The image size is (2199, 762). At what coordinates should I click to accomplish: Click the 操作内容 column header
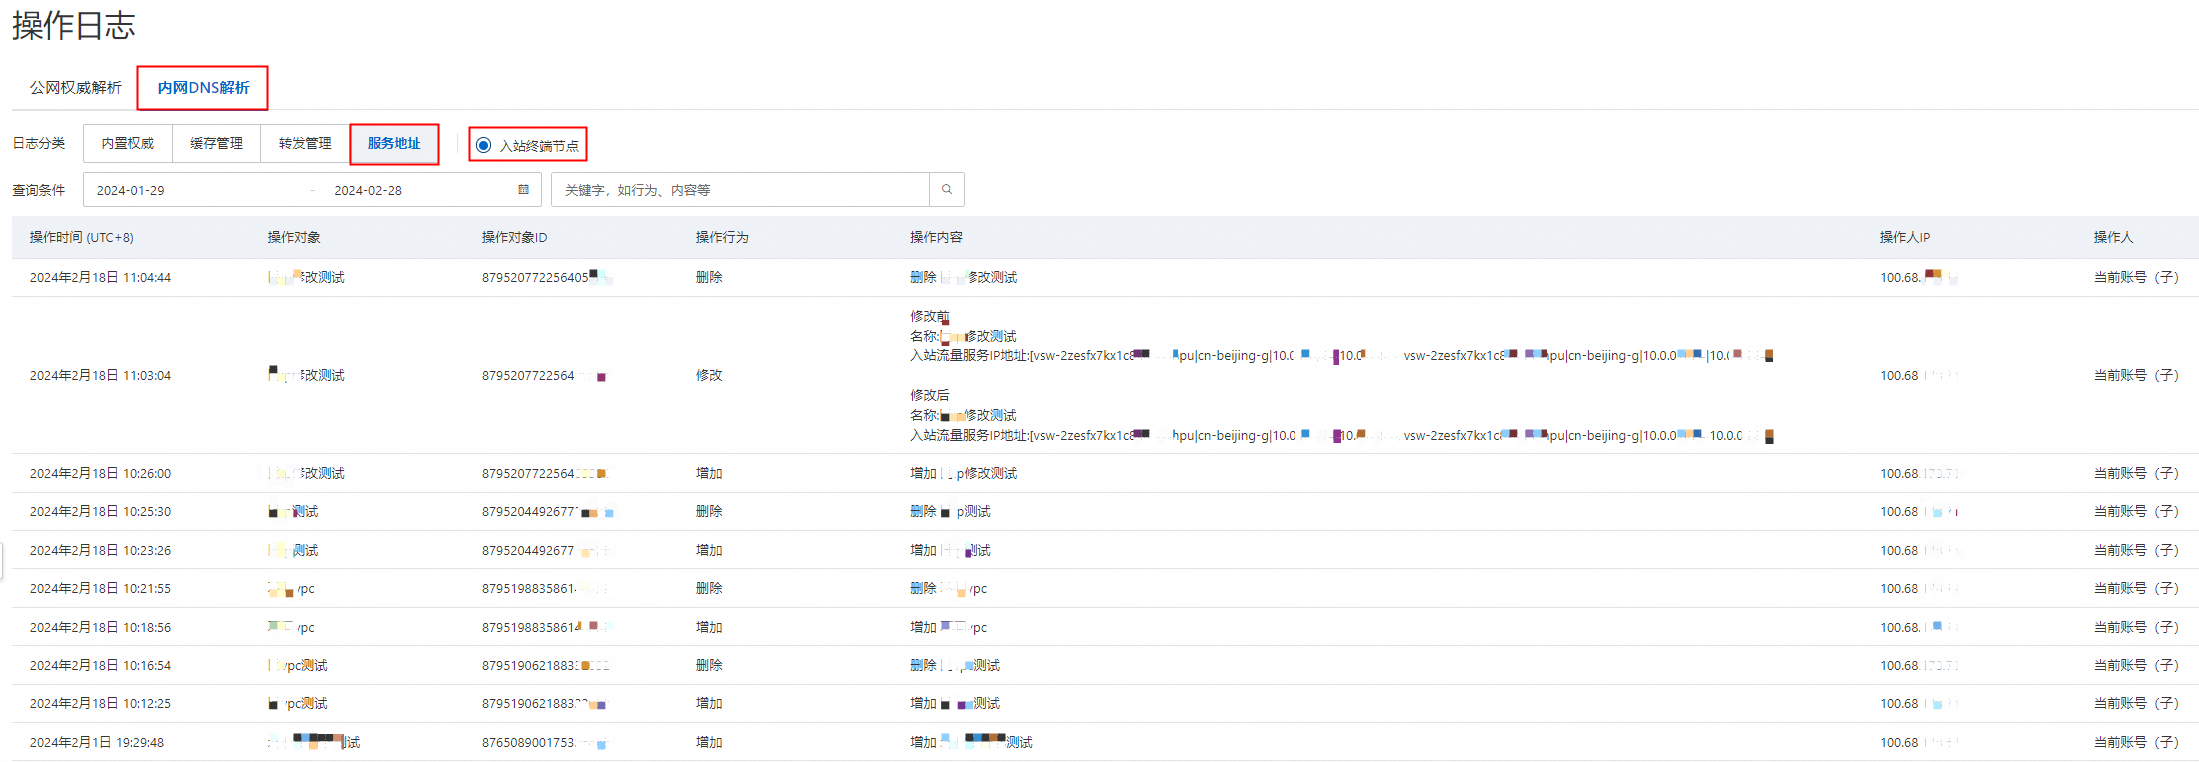tap(936, 237)
